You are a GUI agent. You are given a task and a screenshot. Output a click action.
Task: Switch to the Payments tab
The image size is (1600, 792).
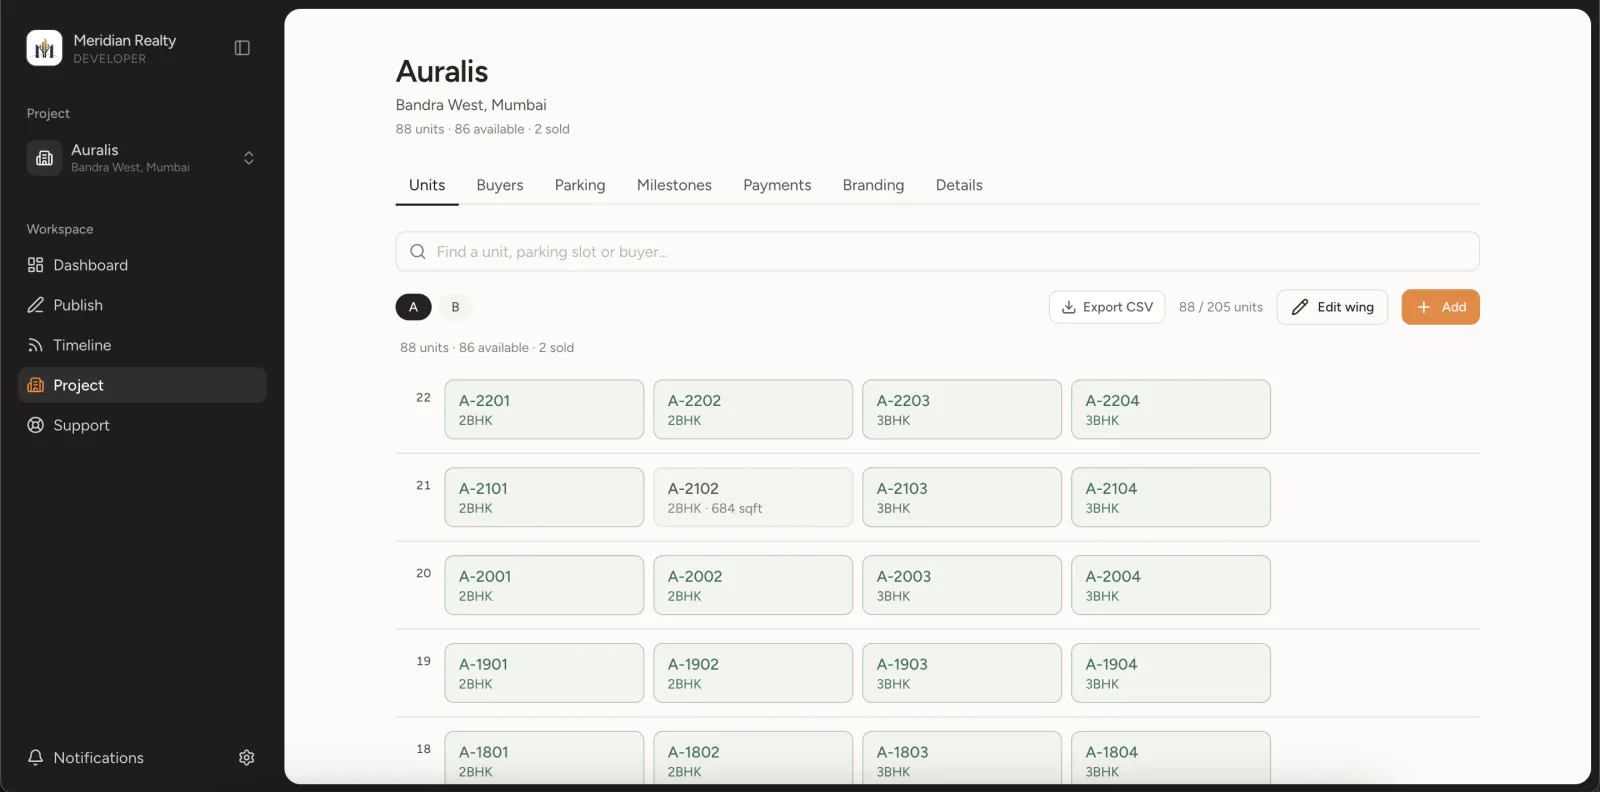(777, 185)
